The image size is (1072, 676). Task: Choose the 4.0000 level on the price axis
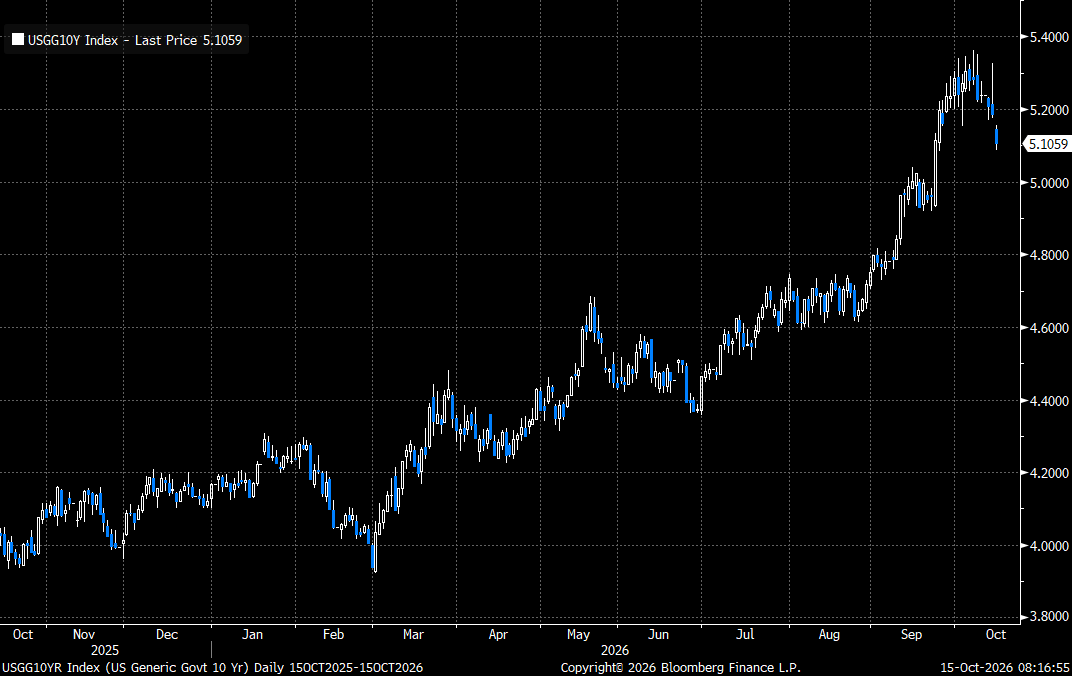pyautogui.click(x=1049, y=546)
